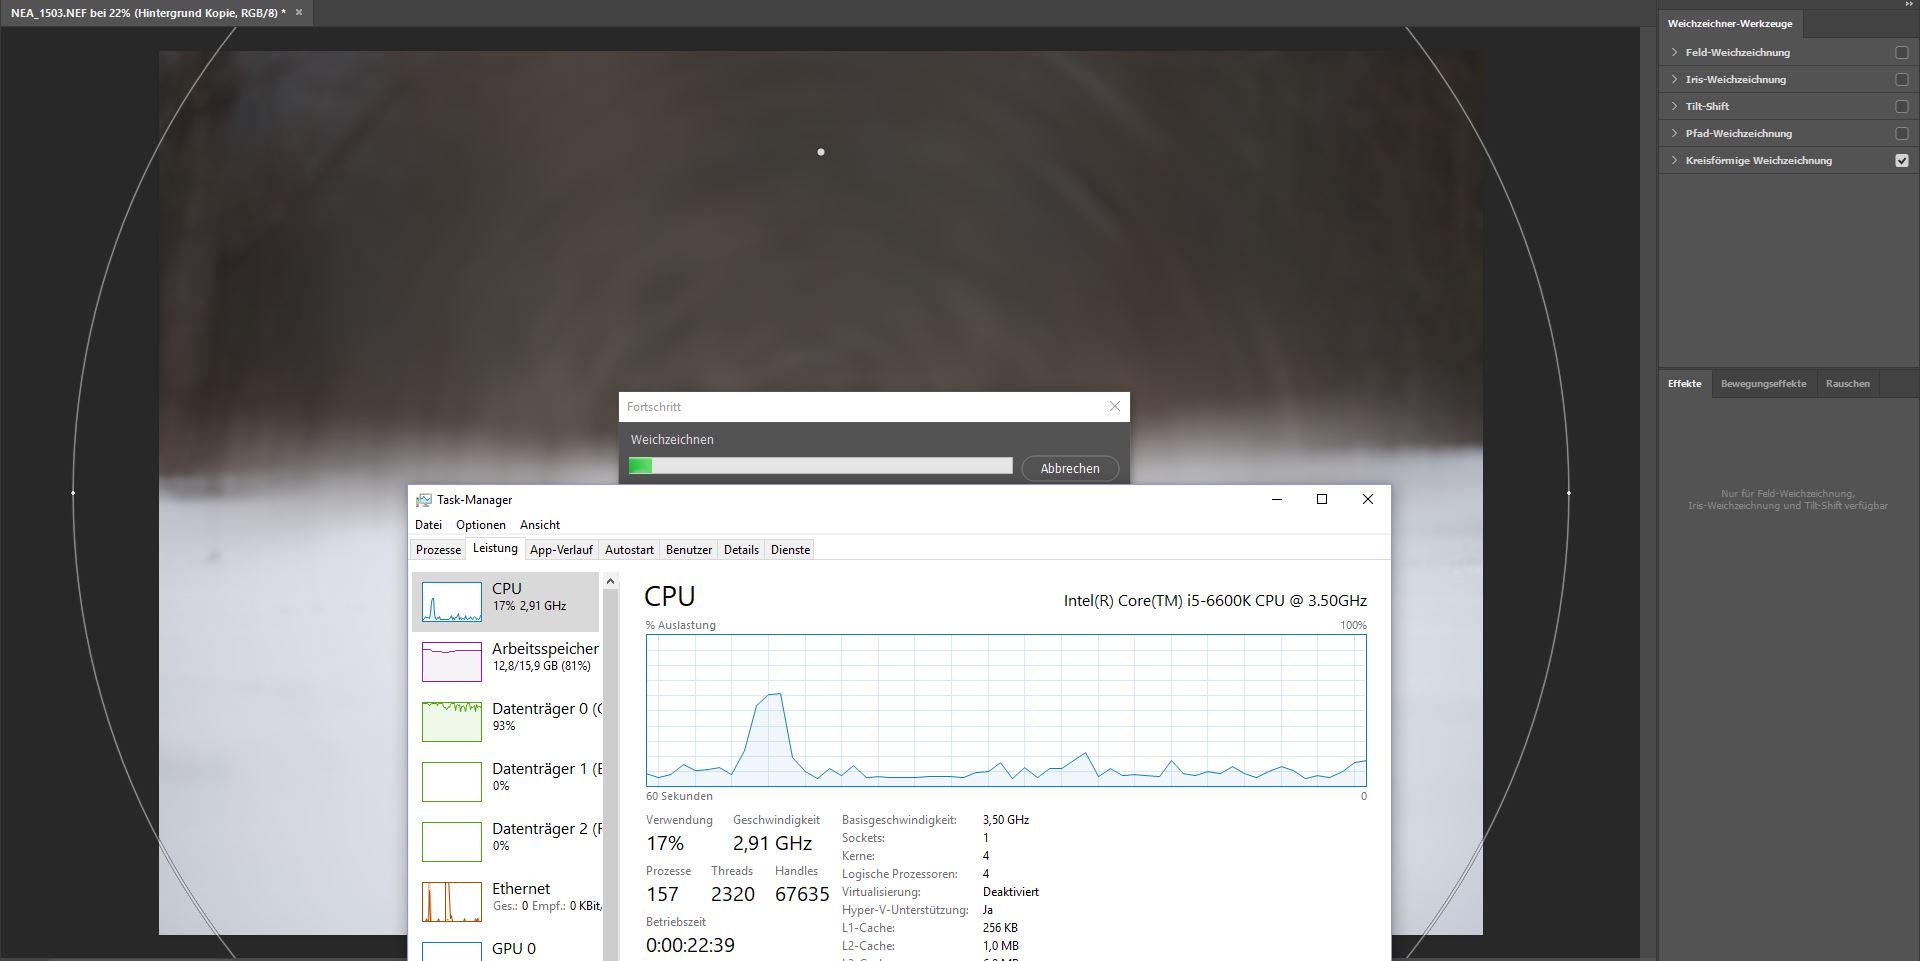Switch to the Rauschen tab
Screen dimensions: 1920x961
tap(1847, 384)
